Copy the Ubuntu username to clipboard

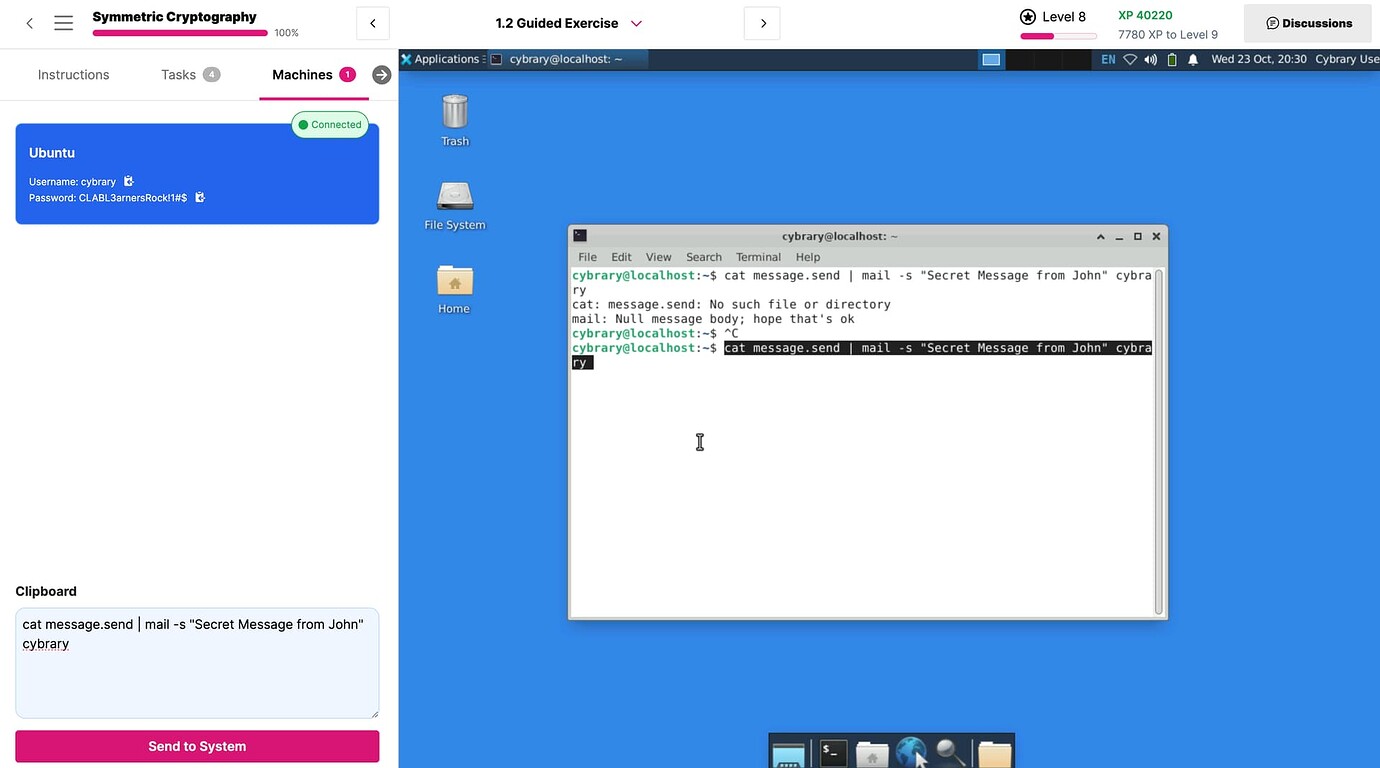click(x=127, y=182)
